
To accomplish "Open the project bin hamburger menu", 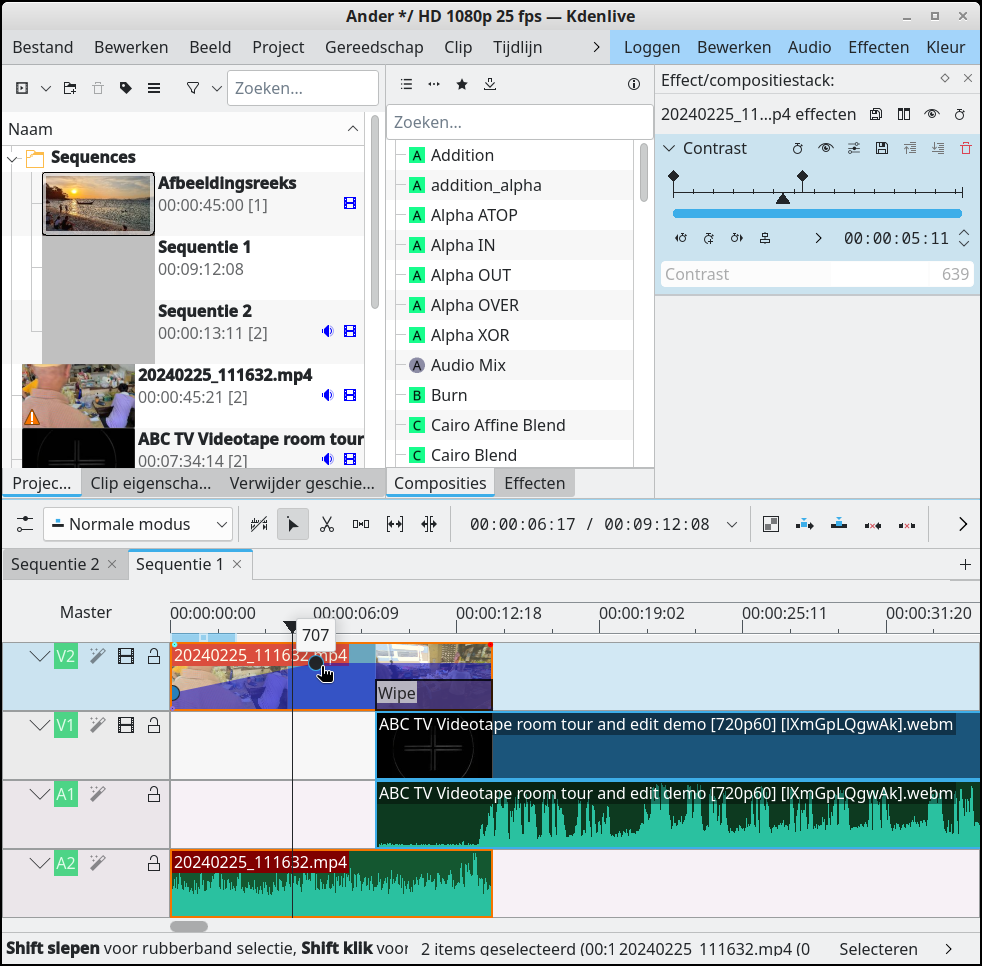I will (154, 88).
